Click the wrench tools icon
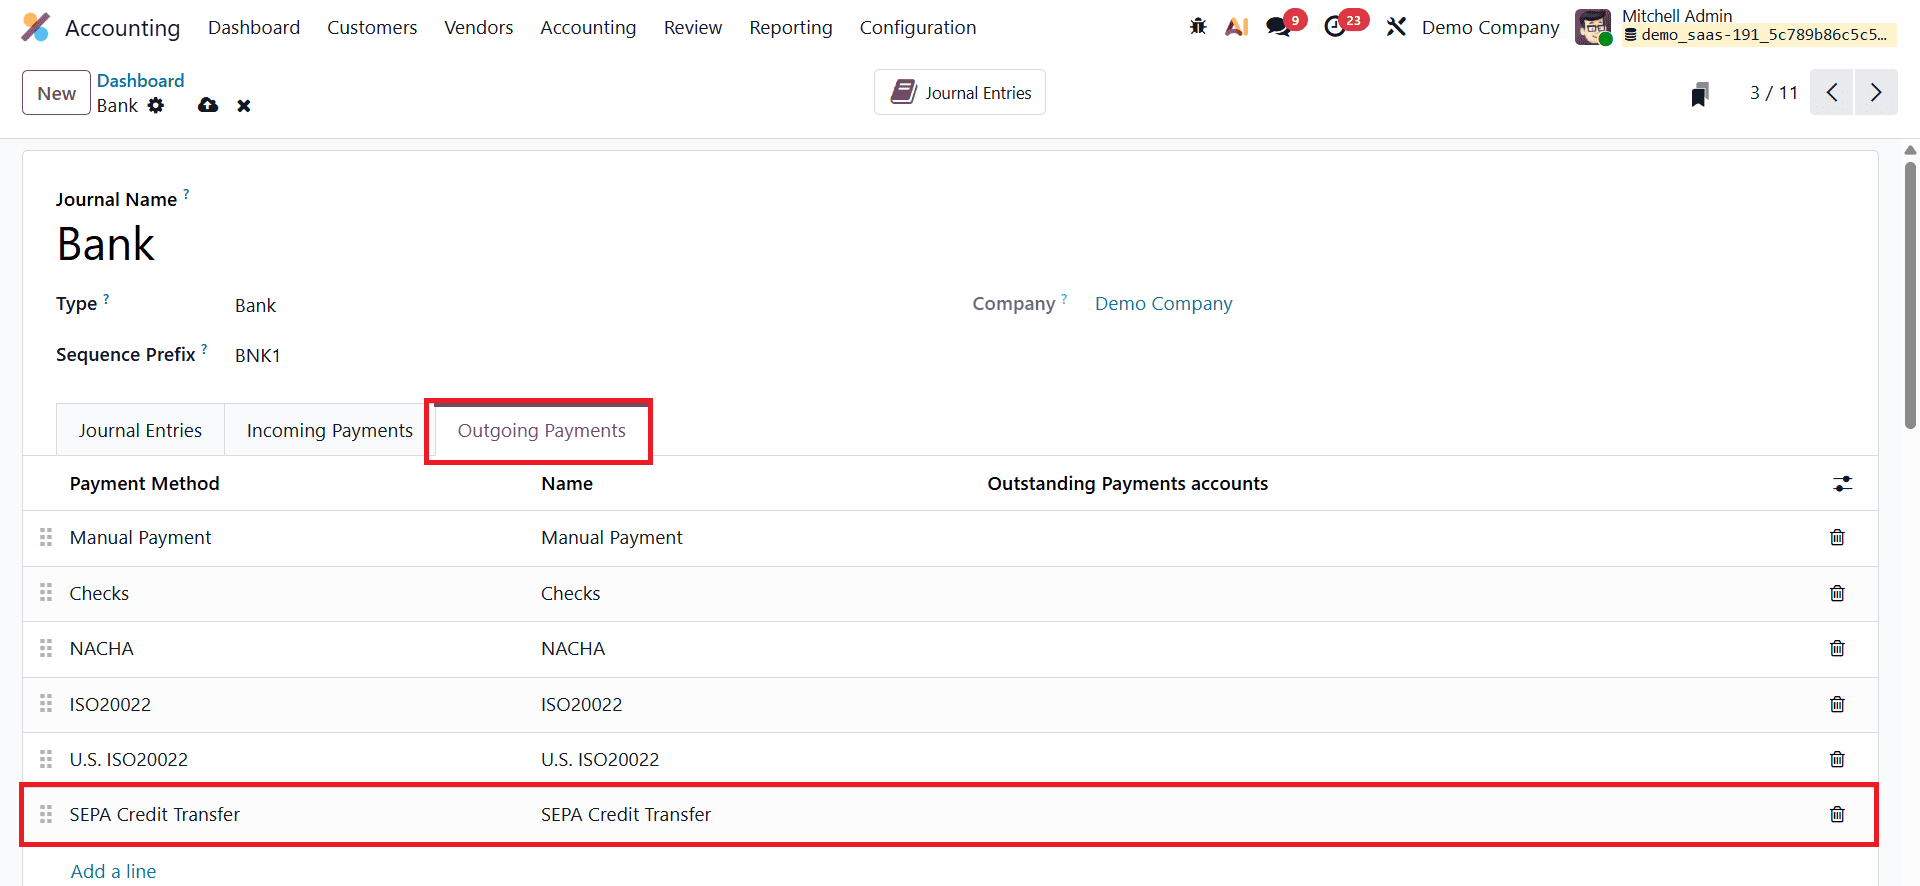 [x=1396, y=27]
